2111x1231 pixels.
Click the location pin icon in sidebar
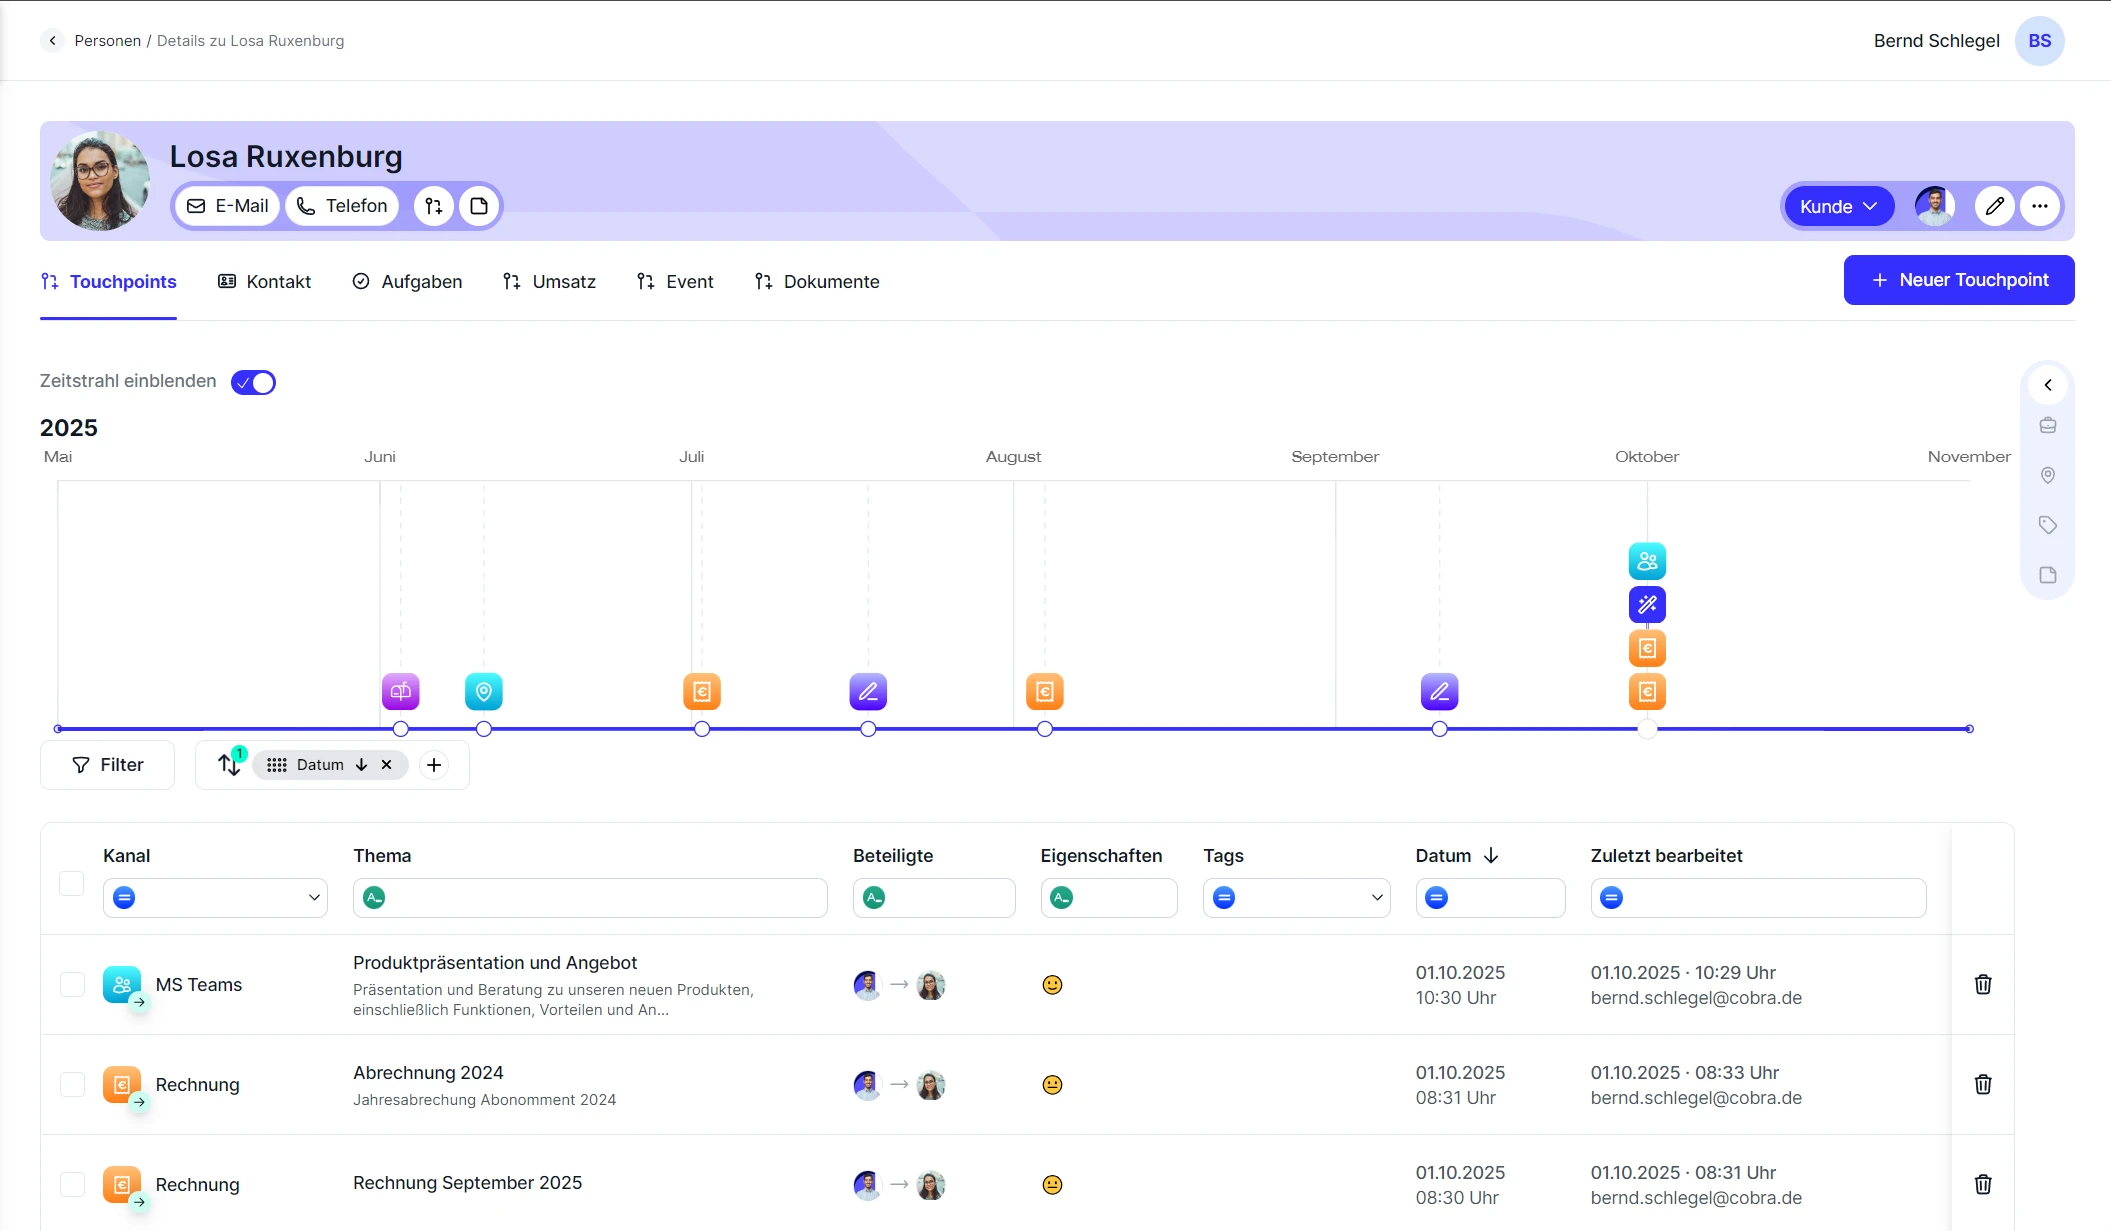(2047, 475)
